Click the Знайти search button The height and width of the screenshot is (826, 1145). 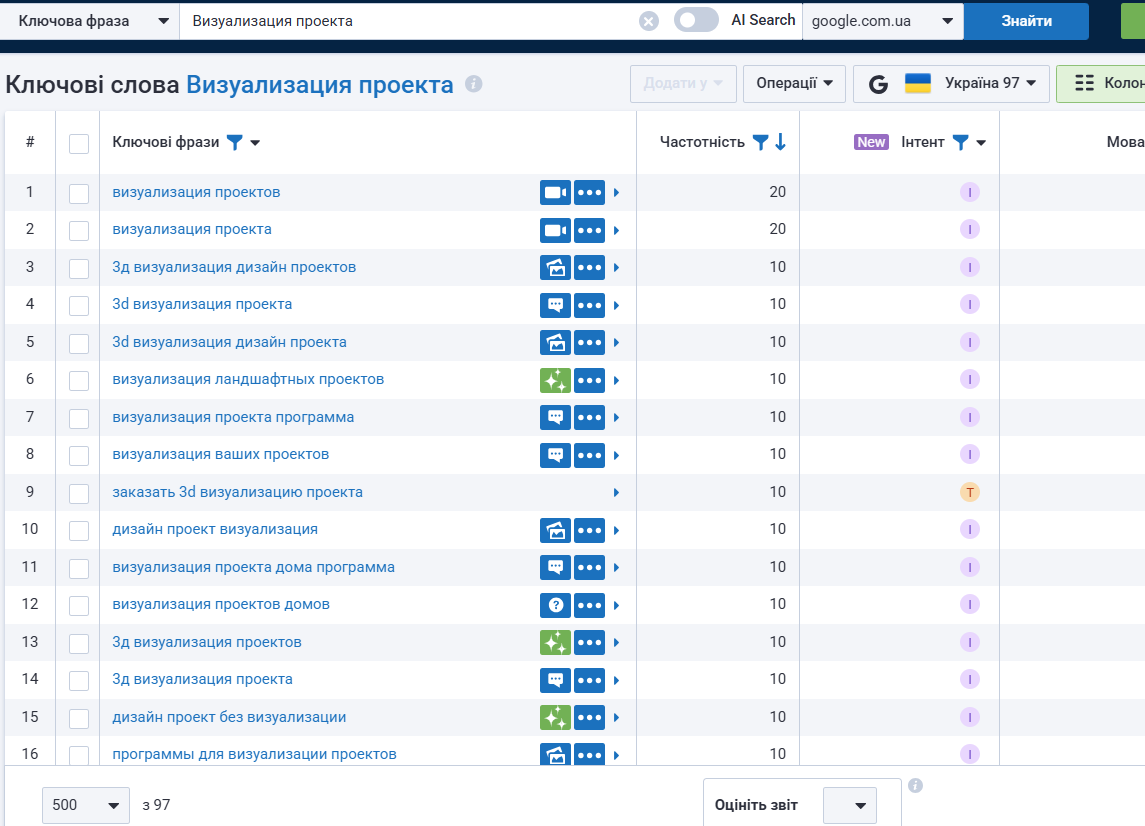[1026, 21]
